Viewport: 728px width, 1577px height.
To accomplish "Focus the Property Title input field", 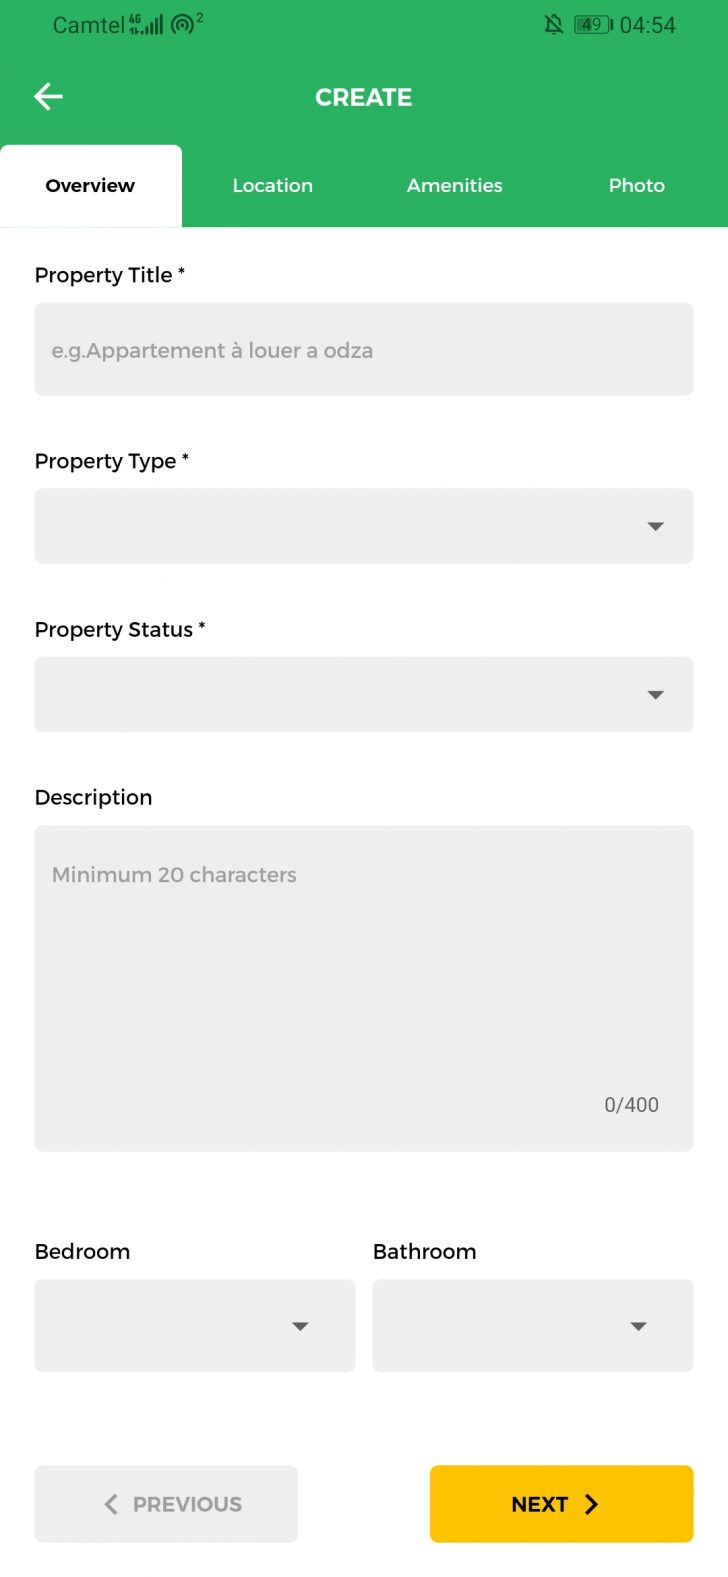I will tap(363, 350).
